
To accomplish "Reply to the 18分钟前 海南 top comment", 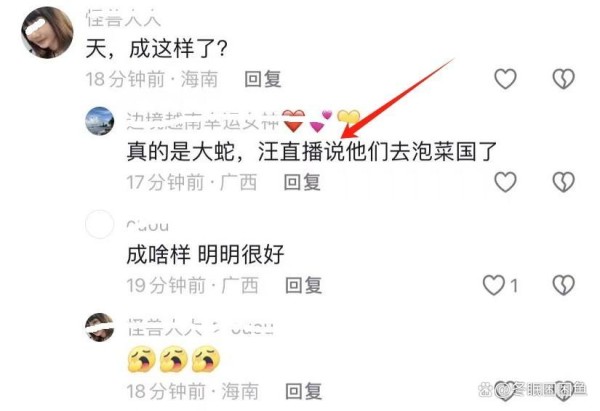I will [x=263, y=79].
